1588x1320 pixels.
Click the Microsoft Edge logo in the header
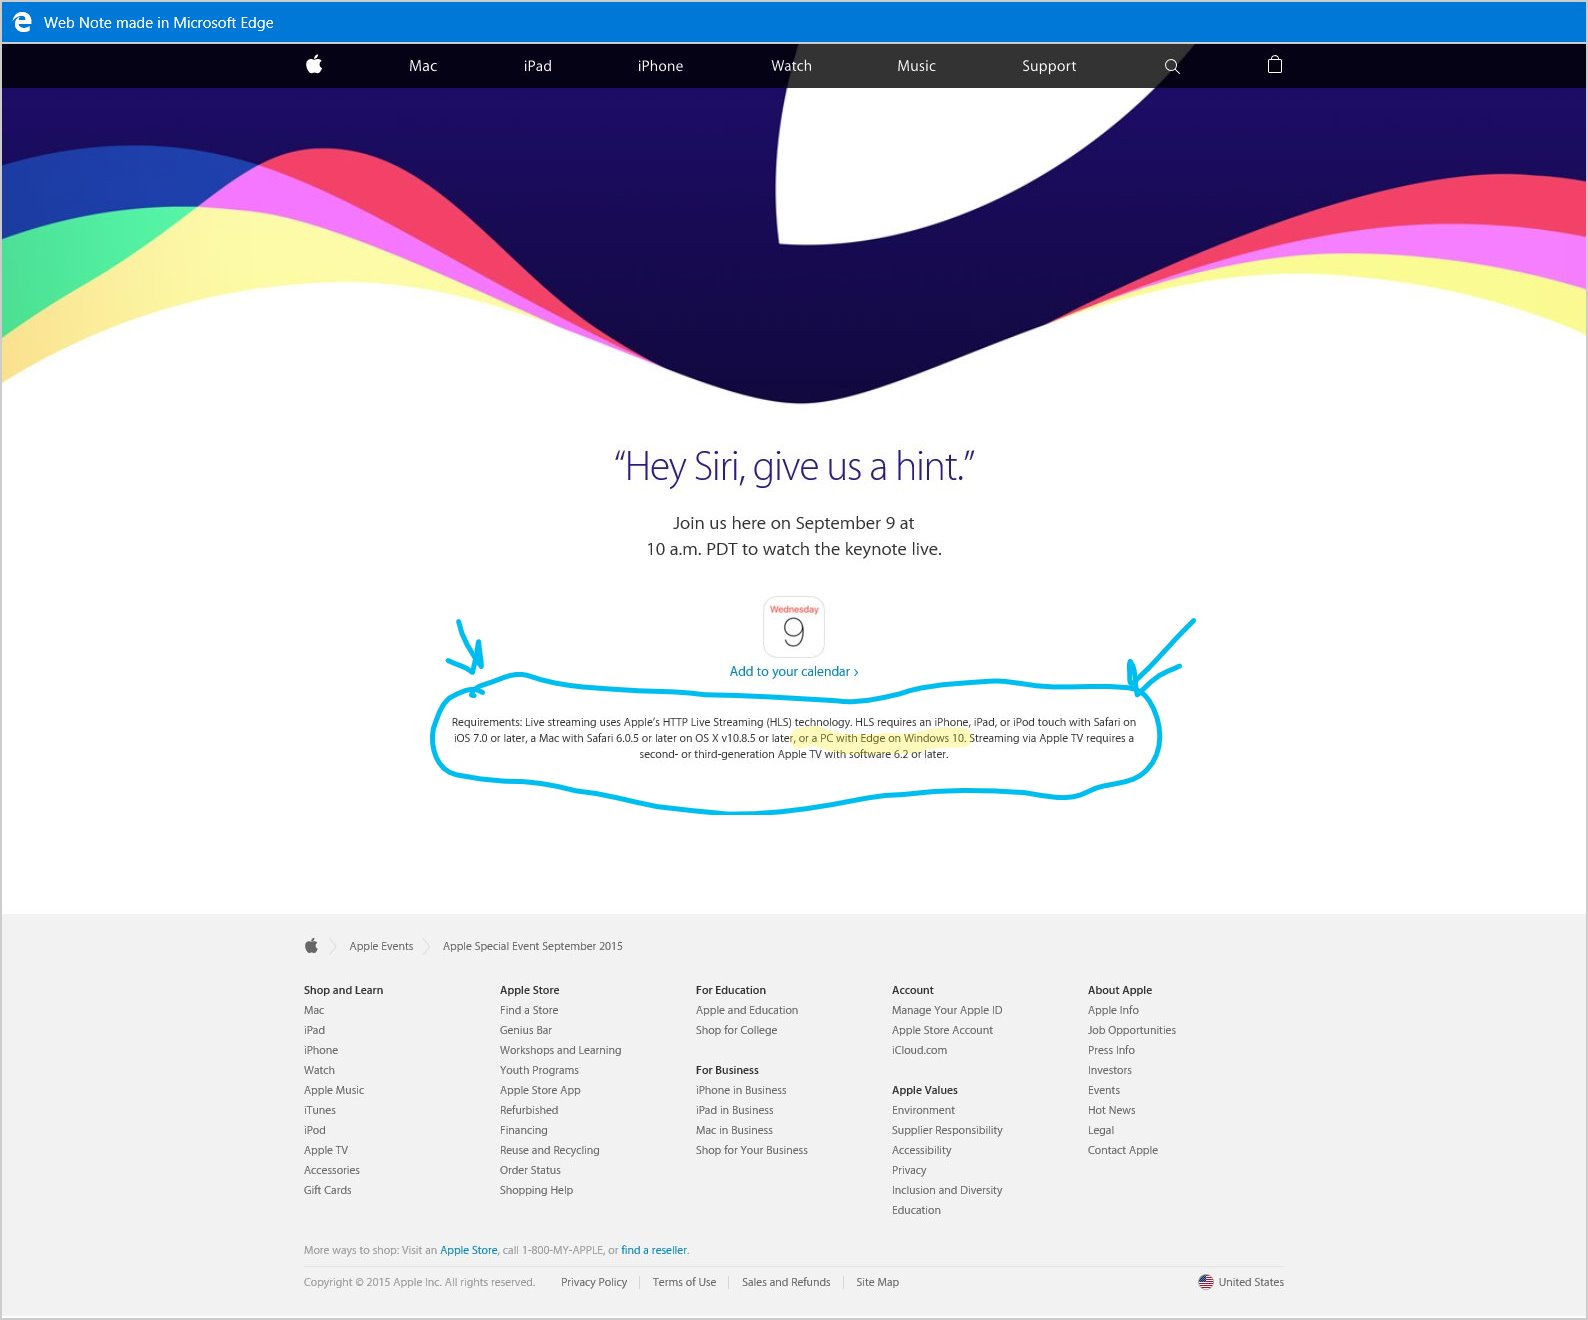(22, 22)
